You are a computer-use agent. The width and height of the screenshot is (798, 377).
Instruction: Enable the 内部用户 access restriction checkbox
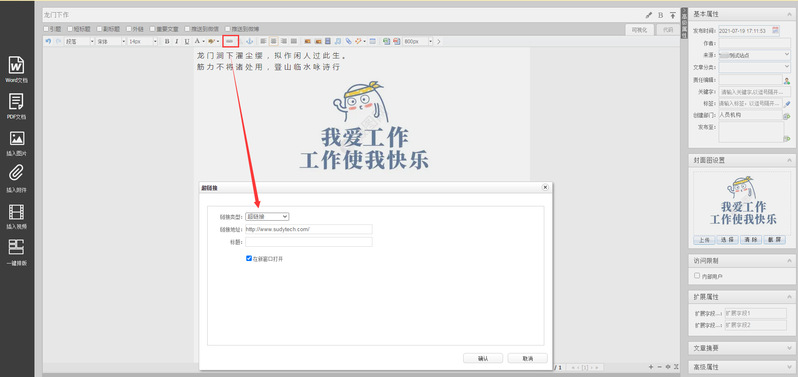point(697,276)
